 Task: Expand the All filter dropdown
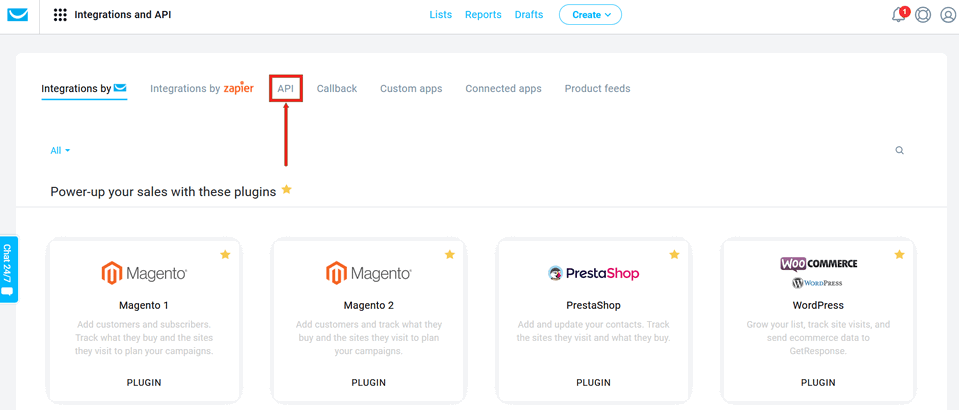60,151
